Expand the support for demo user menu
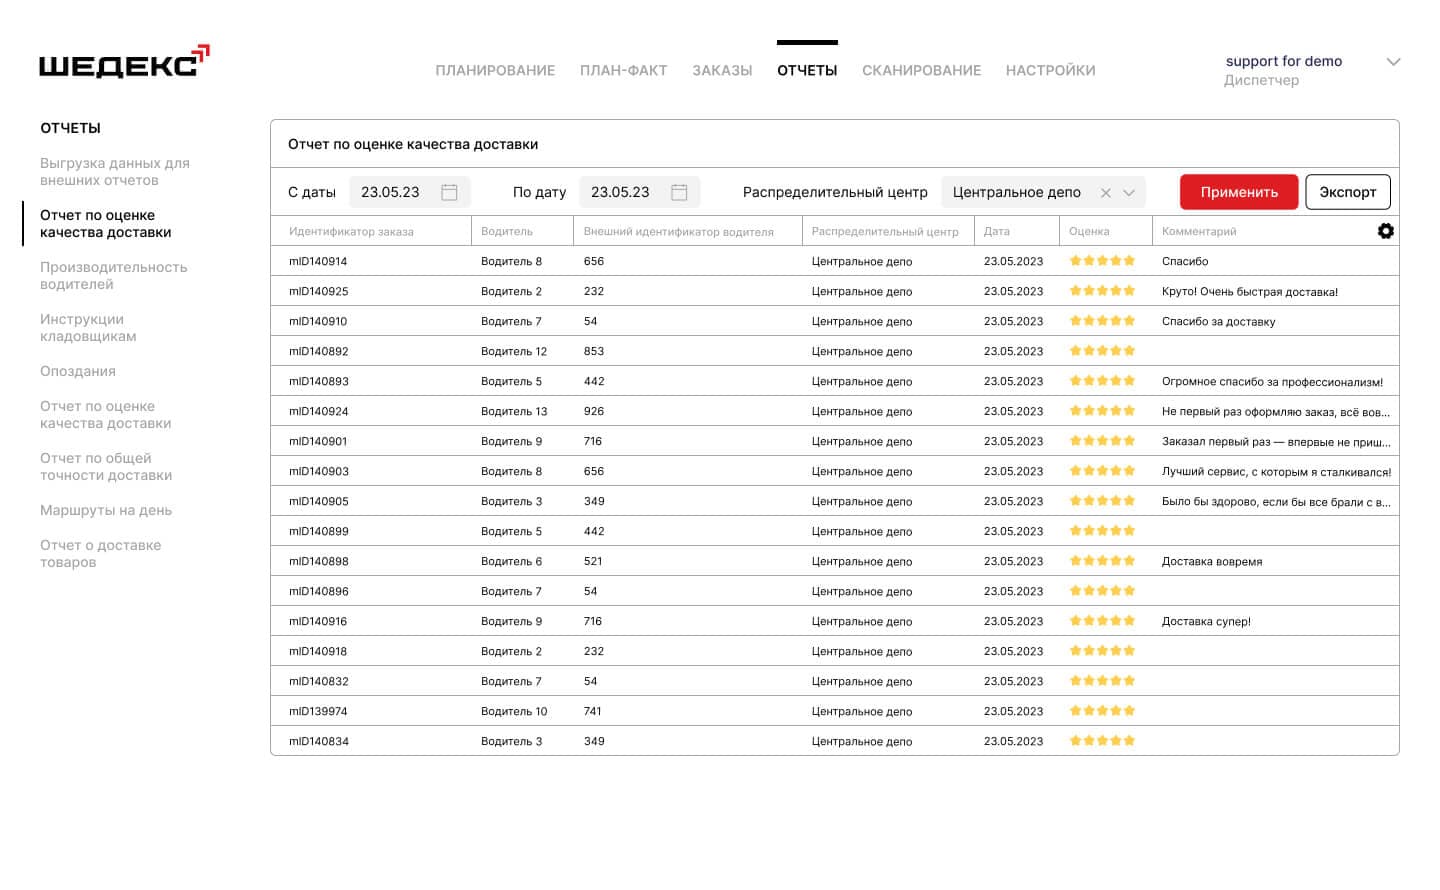 [x=1393, y=62]
